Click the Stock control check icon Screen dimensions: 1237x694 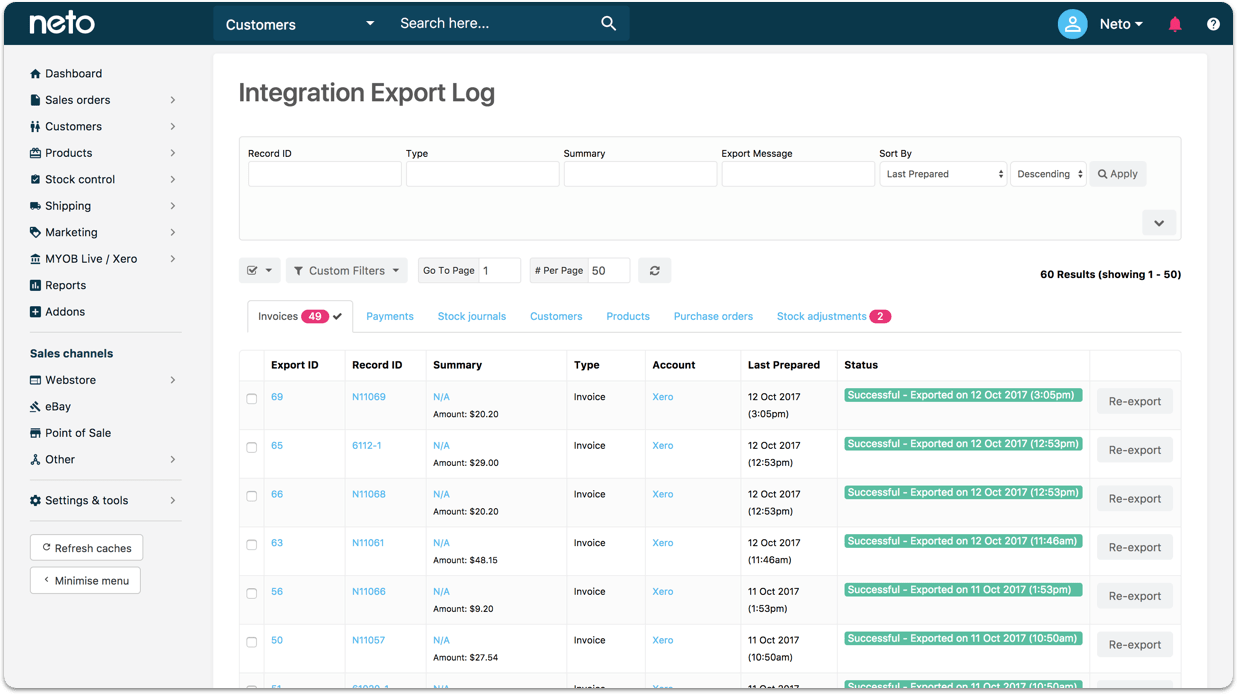36,180
